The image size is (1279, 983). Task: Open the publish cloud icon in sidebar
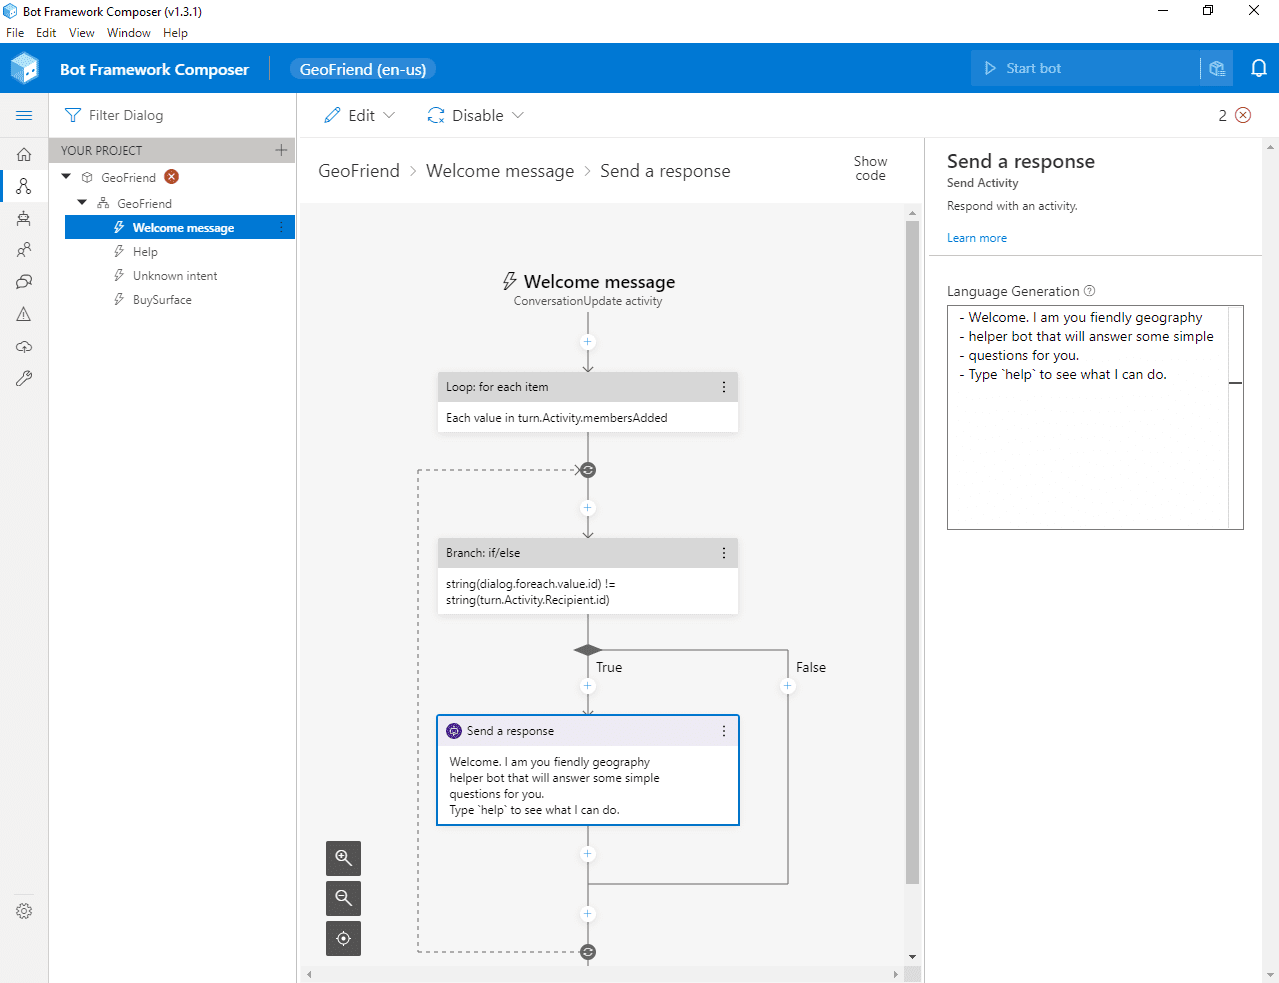pyautogui.click(x=24, y=346)
